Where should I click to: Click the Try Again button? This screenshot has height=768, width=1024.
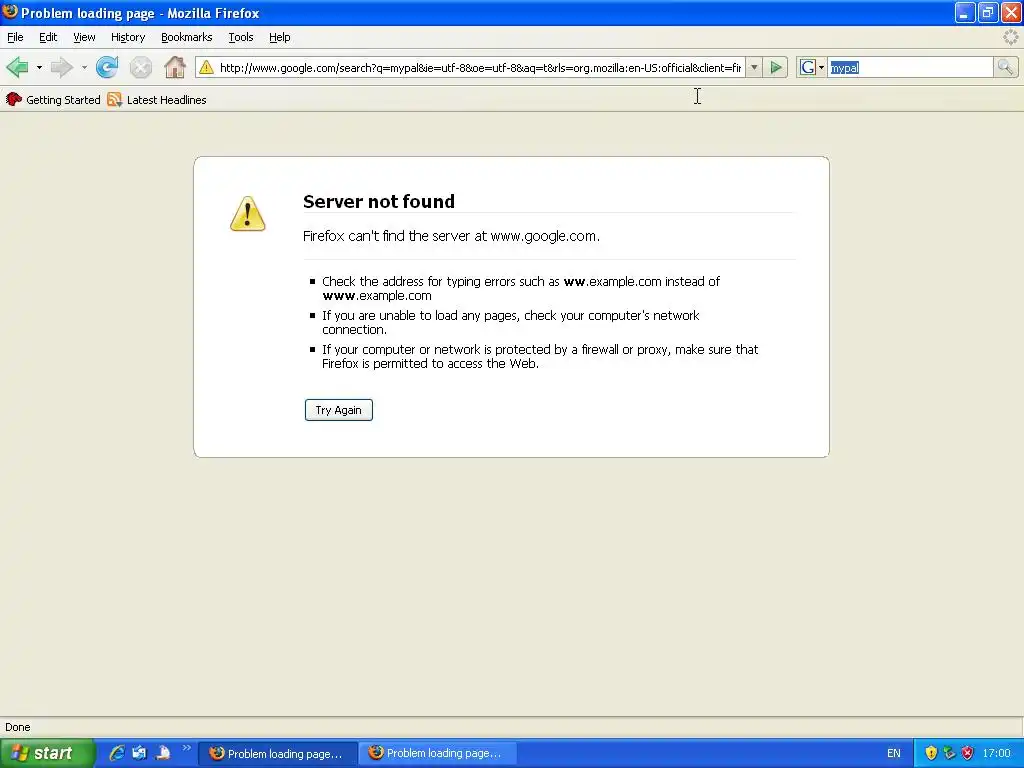coord(338,410)
